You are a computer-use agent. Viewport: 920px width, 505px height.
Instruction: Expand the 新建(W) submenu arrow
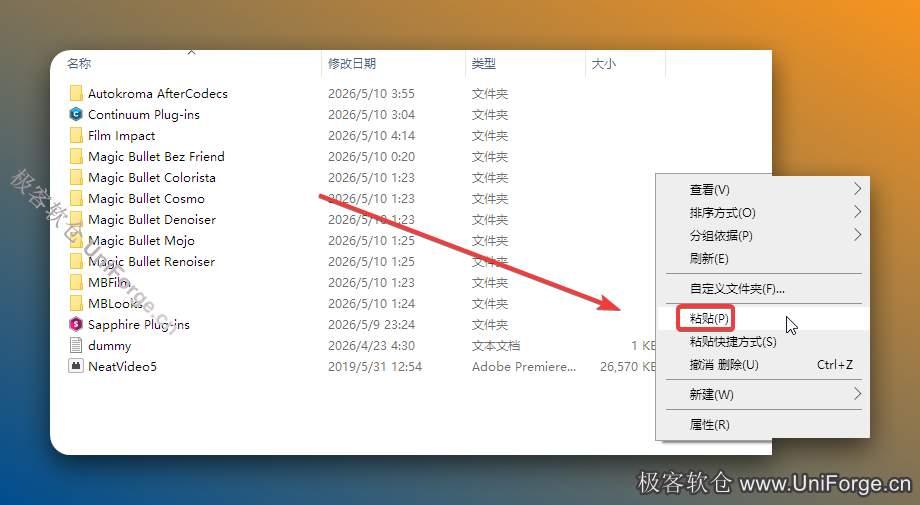point(857,394)
